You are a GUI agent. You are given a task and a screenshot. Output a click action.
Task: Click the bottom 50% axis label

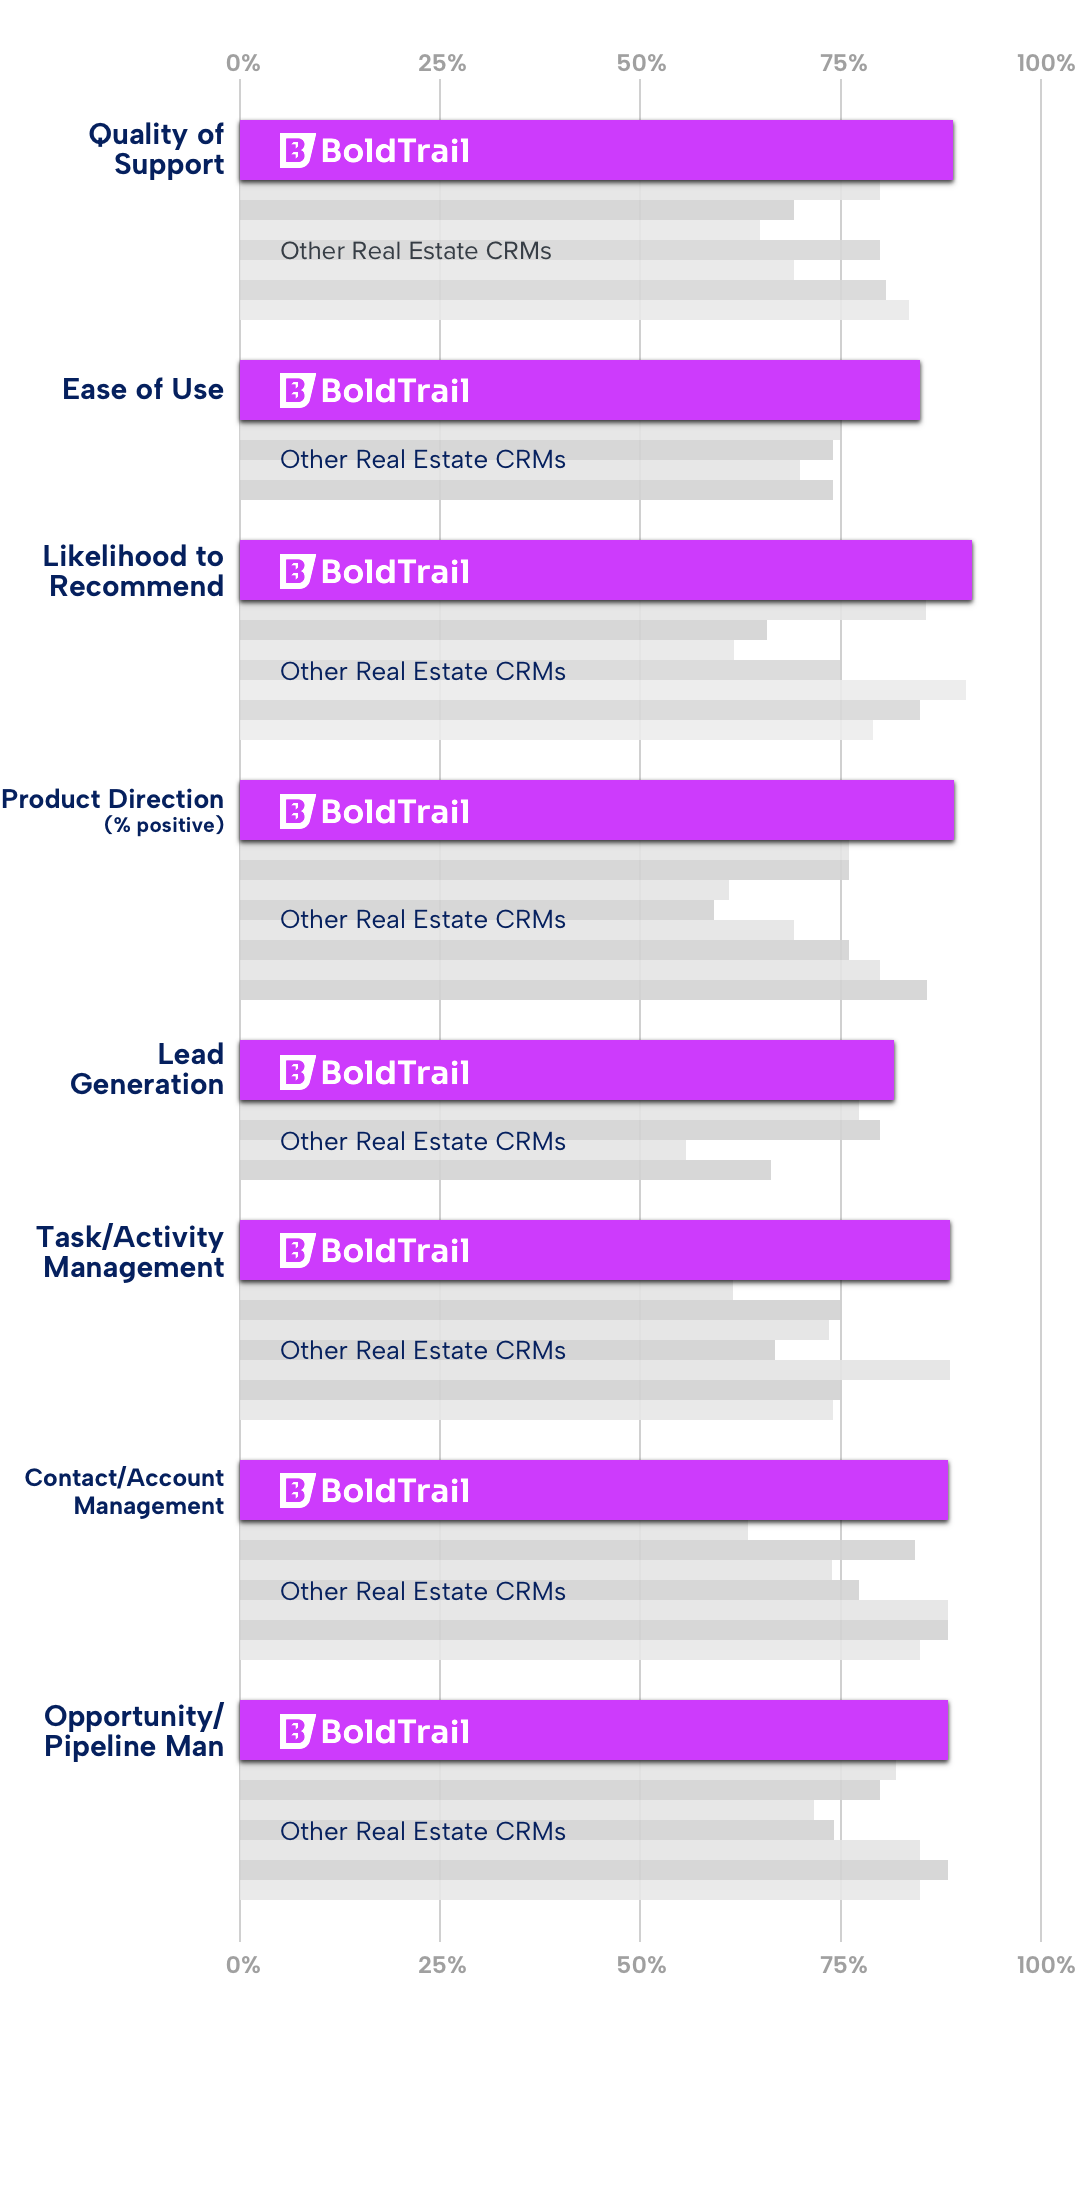pos(641,1965)
